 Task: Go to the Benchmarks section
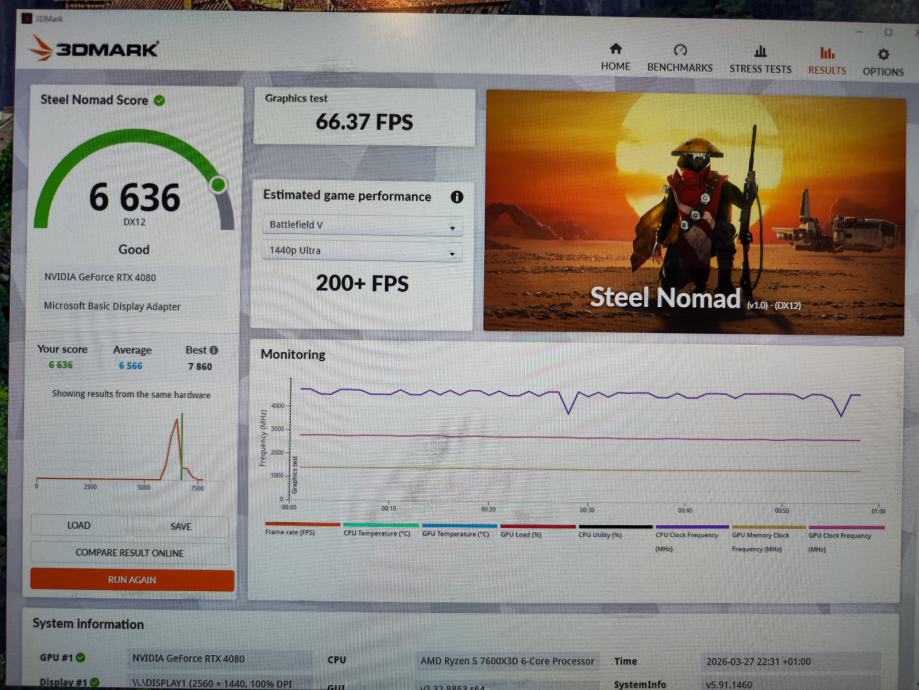click(679, 58)
